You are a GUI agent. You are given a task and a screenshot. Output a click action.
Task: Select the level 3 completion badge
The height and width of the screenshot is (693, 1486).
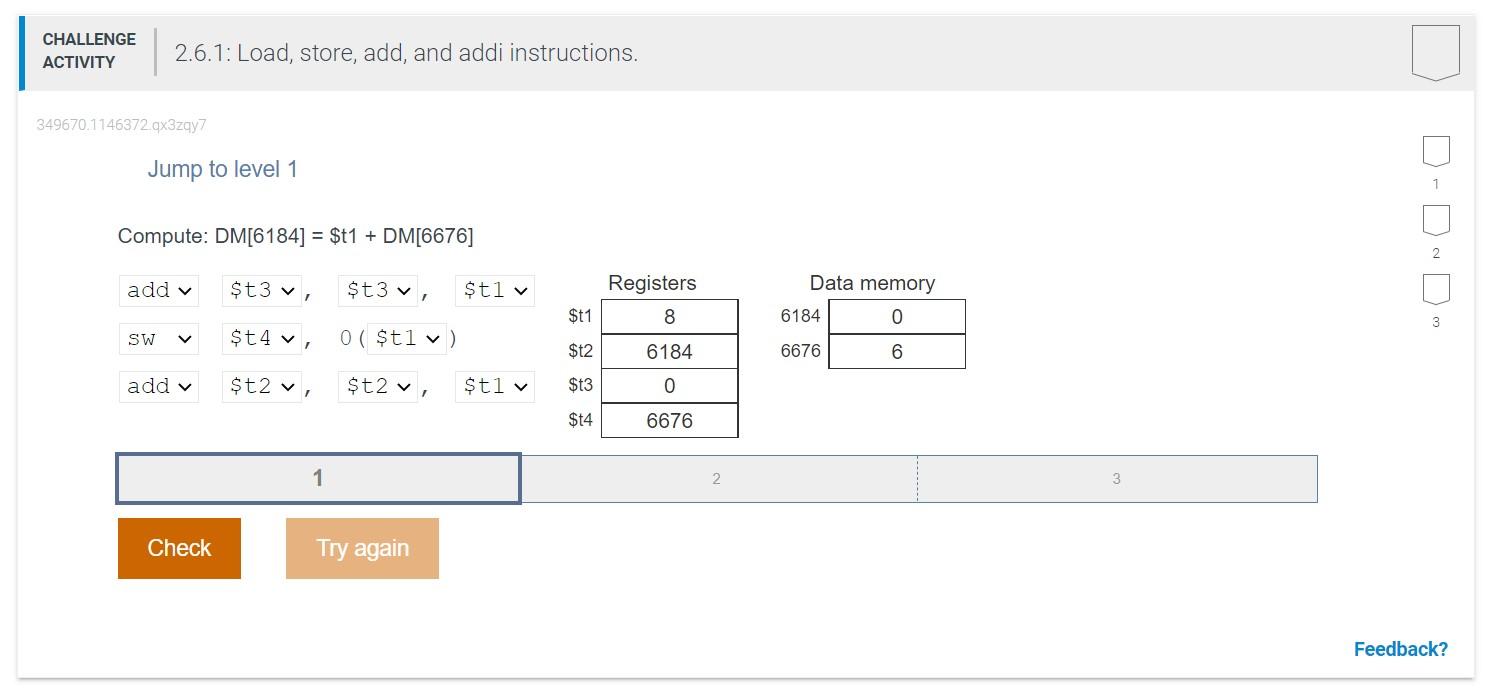pos(1436,290)
